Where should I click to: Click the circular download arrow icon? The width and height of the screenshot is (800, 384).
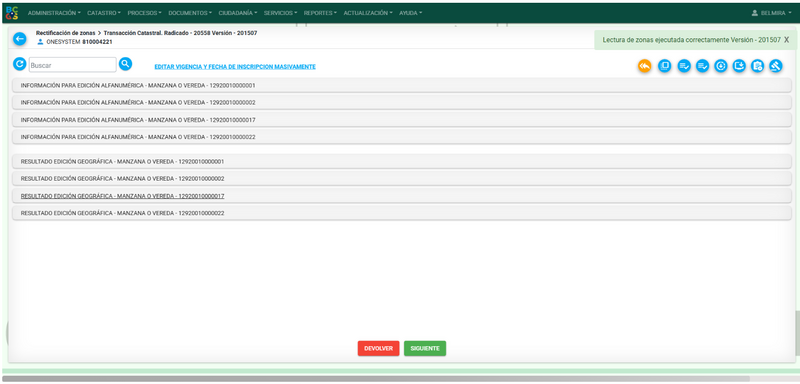[720, 66]
